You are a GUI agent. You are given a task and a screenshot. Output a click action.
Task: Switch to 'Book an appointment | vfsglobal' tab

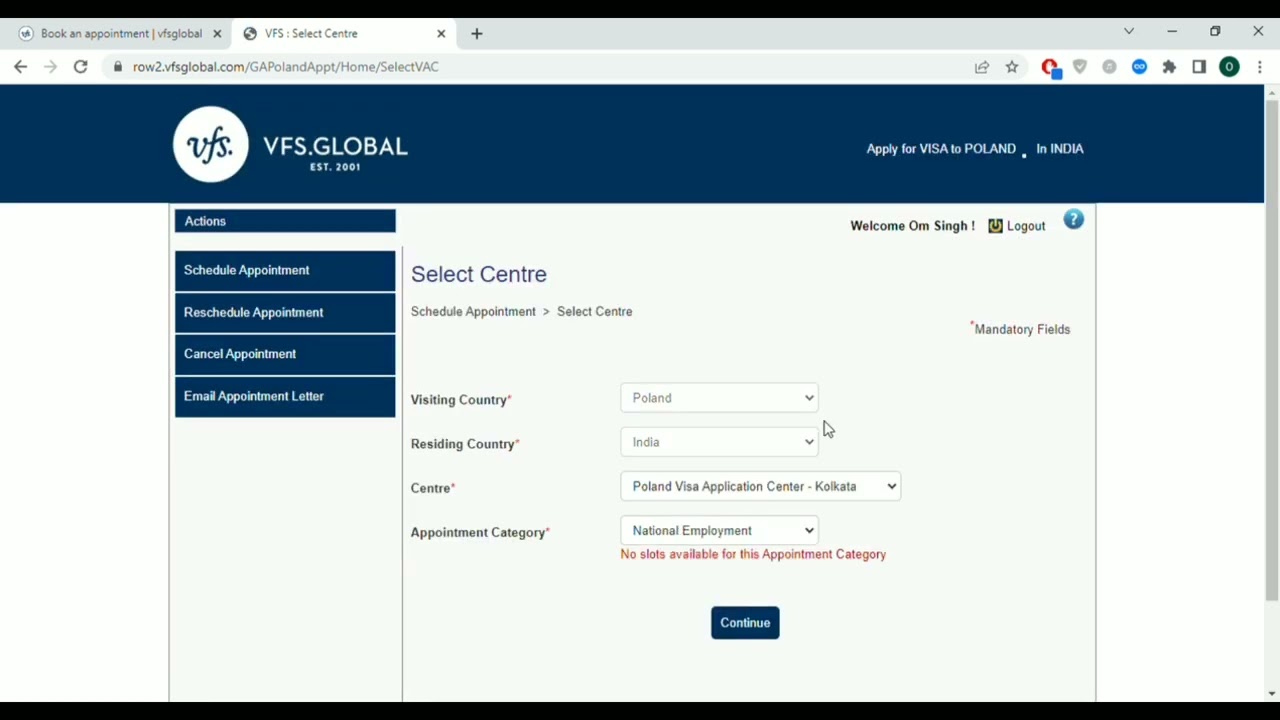121,33
